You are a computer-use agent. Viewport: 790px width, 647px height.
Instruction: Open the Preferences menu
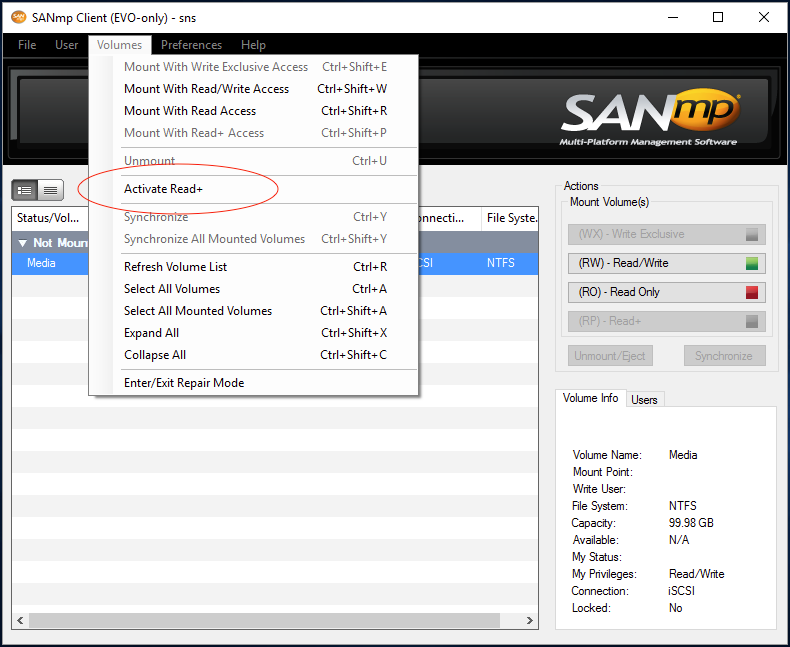(191, 45)
